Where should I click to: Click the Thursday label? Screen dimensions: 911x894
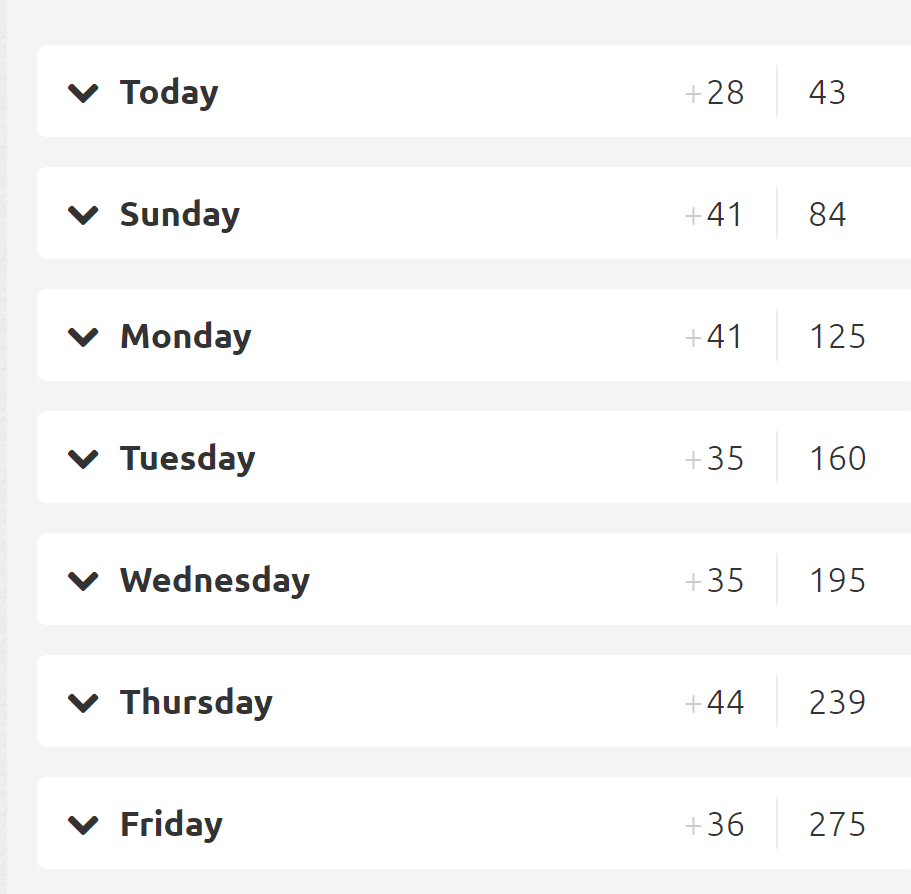196,703
